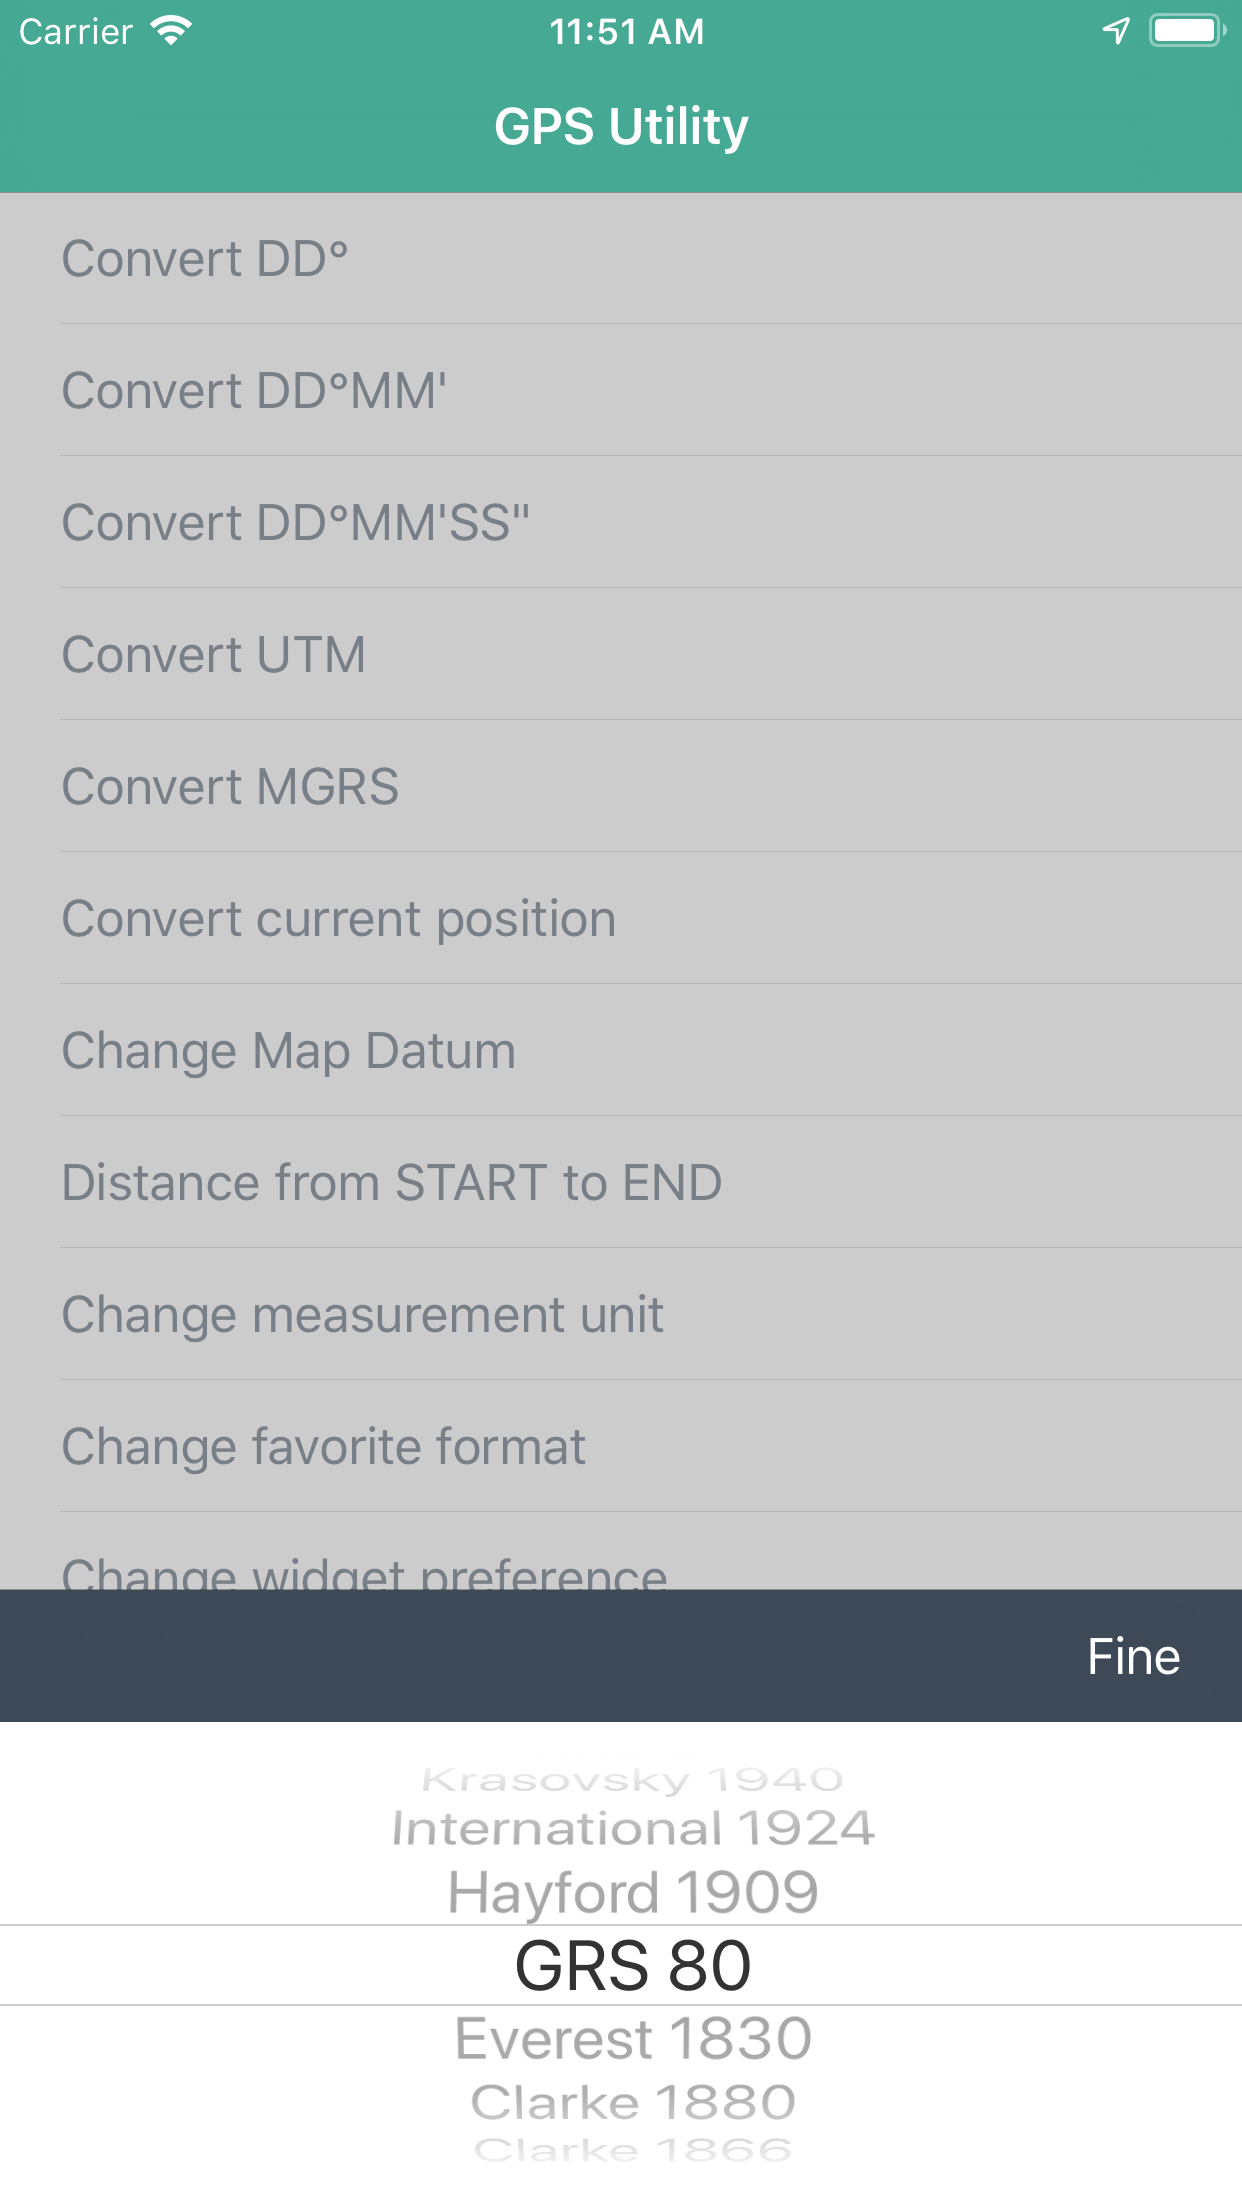Viewport: 1242px width, 2208px height.
Task: Tap the location arrow status icon
Action: coord(1115,31)
